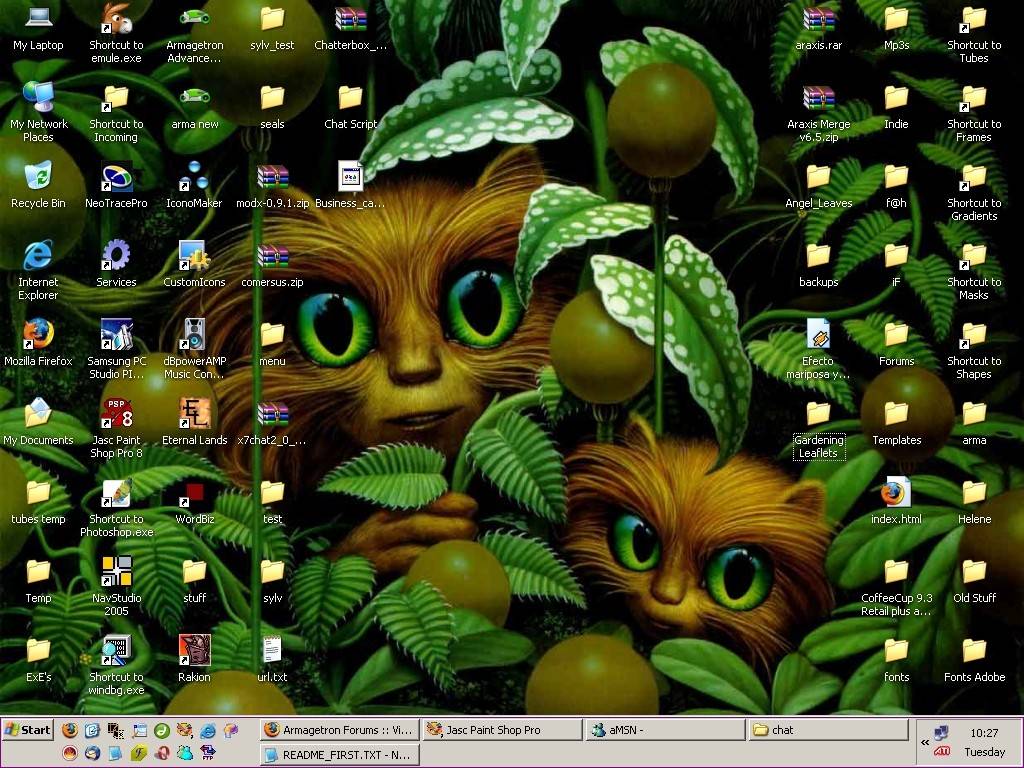Click the system clock showing 10:27
The width and height of the screenshot is (1024, 768).
coord(984,733)
